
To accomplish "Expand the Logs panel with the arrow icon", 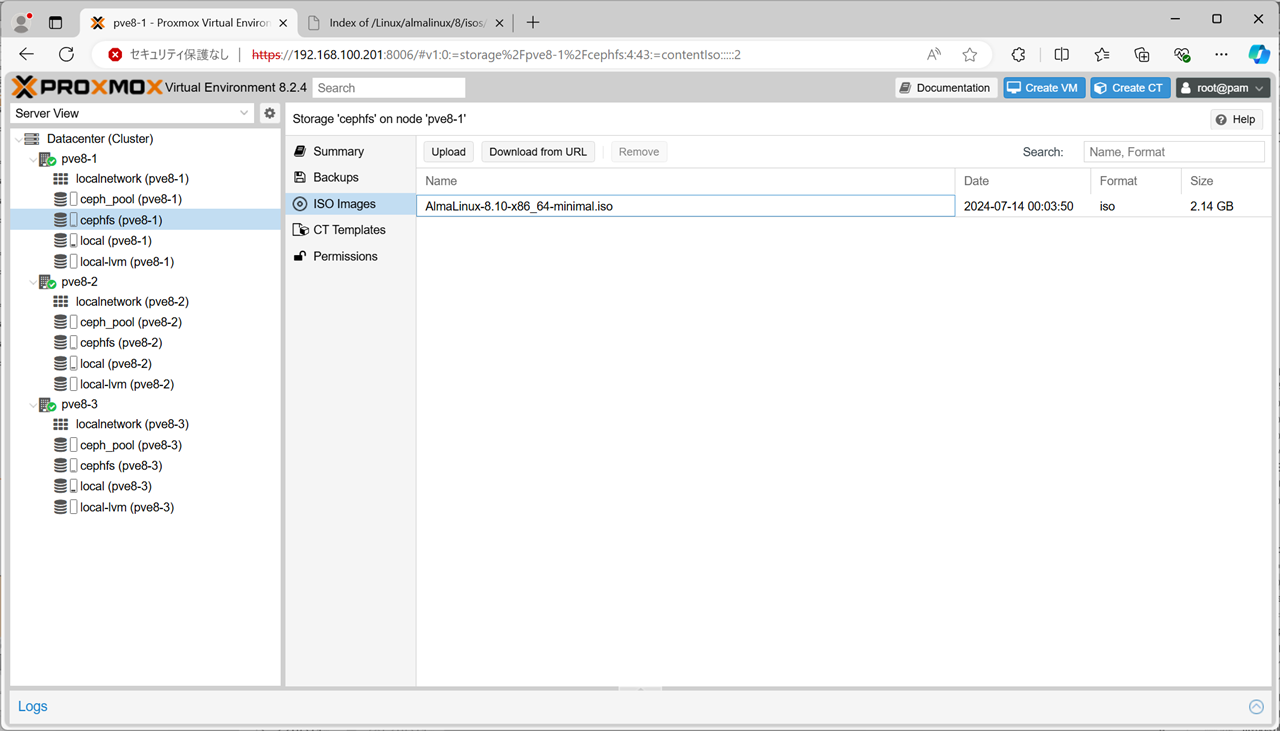I will [x=1256, y=707].
